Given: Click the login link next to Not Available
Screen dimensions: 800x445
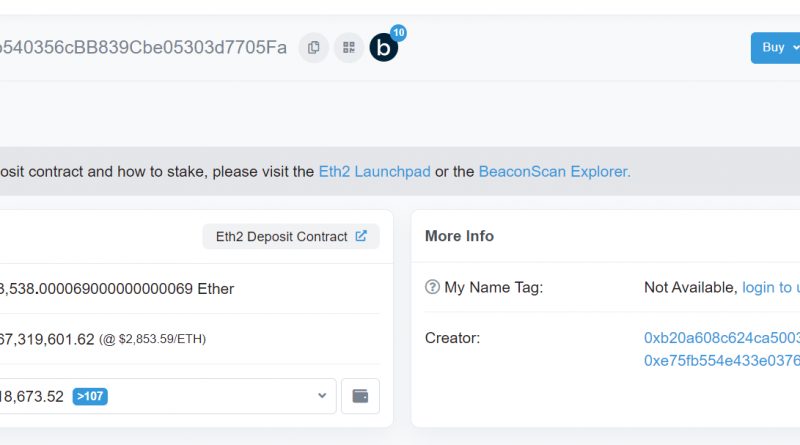Looking at the screenshot, I should [770, 288].
